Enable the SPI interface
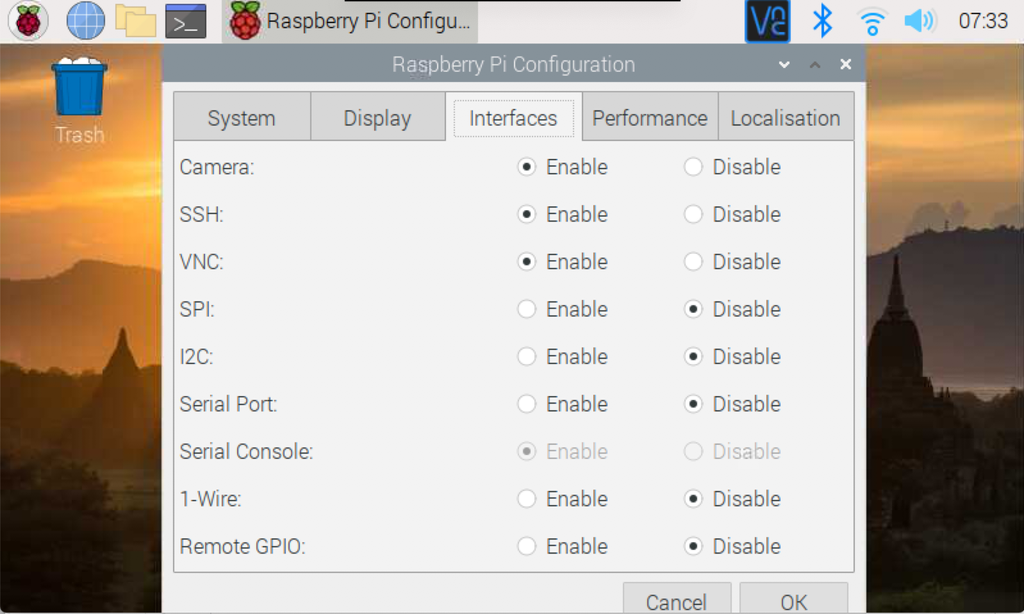 525,309
